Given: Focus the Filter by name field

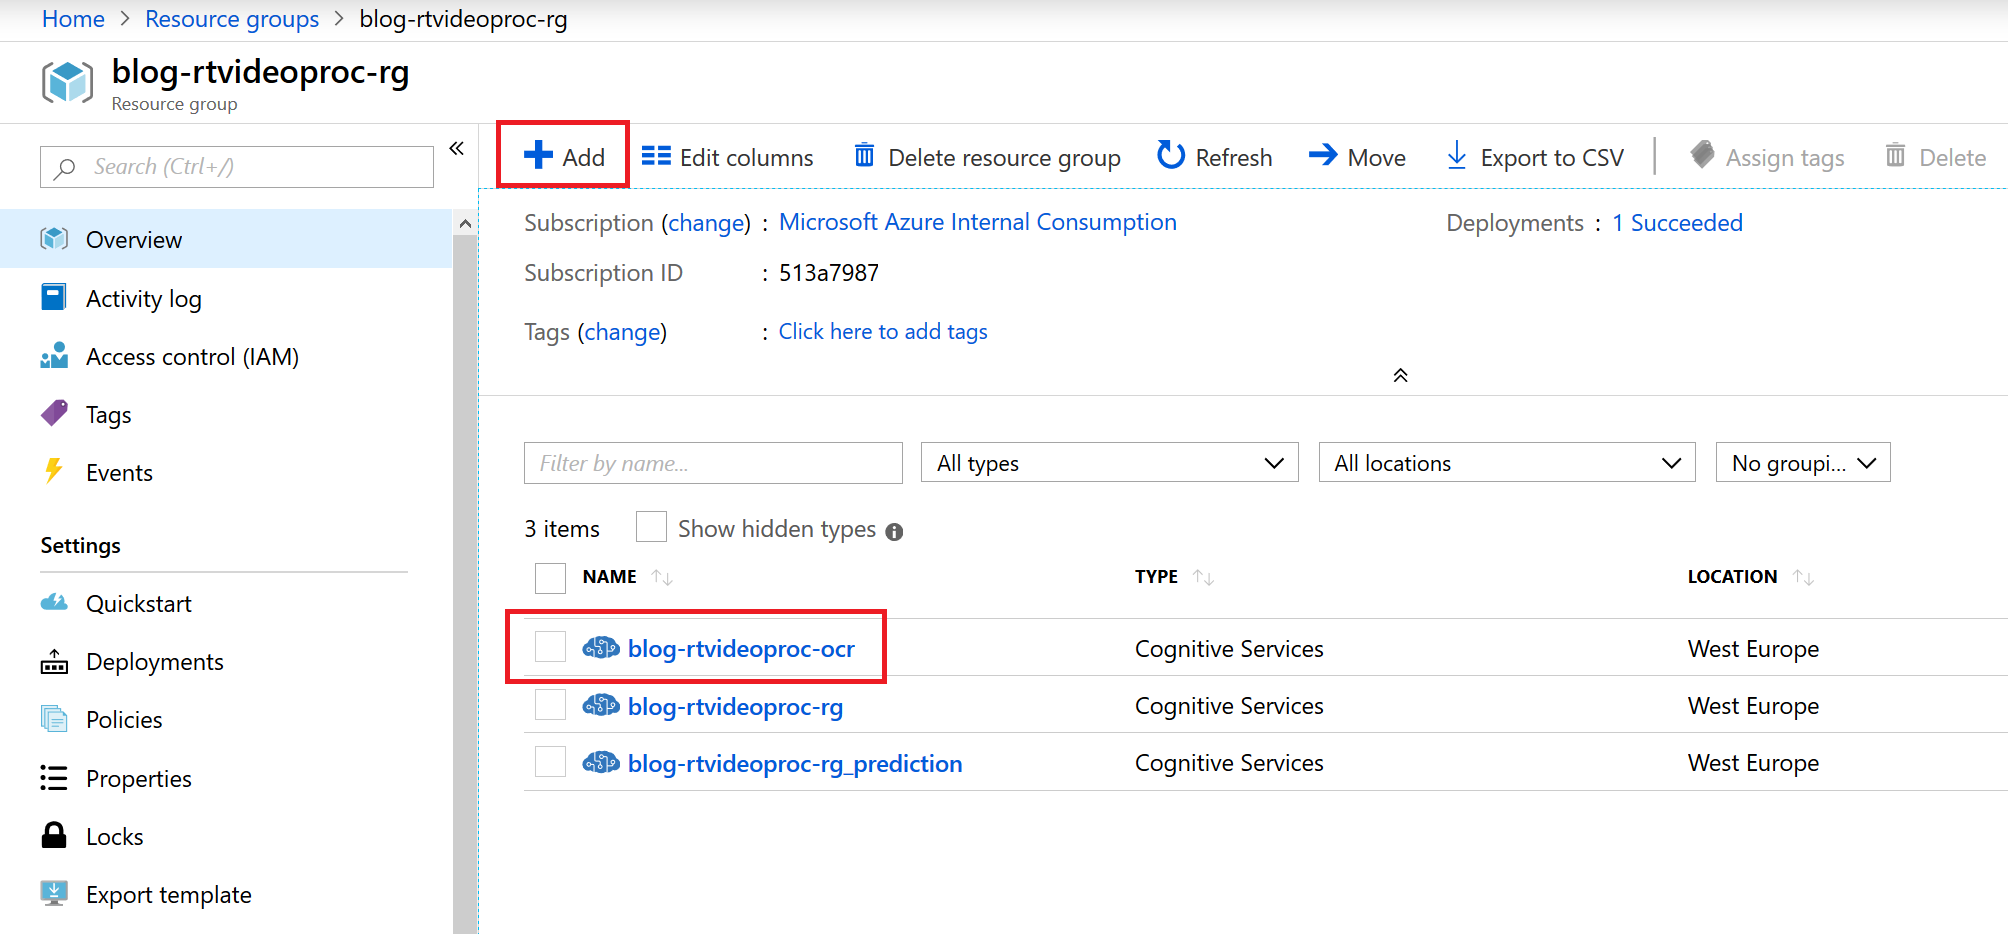Looking at the screenshot, I should point(712,463).
